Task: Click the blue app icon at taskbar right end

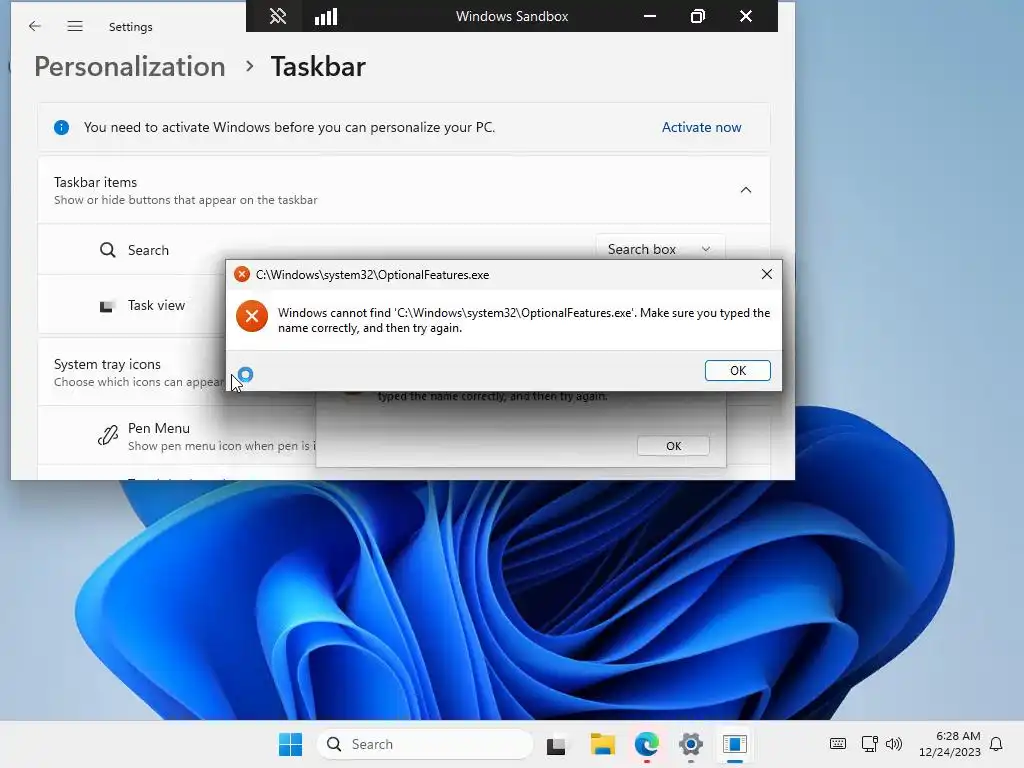Action: tap(735, 744)
